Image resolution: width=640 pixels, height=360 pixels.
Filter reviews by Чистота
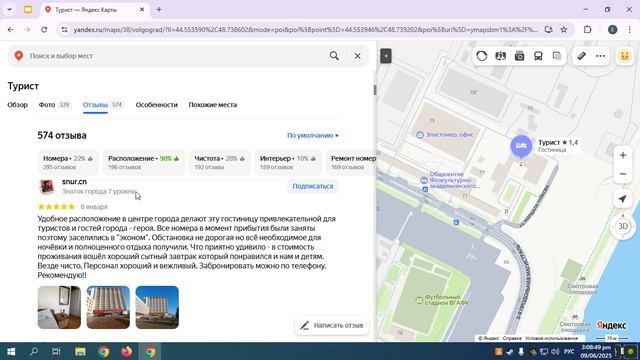tap(219, 162)
